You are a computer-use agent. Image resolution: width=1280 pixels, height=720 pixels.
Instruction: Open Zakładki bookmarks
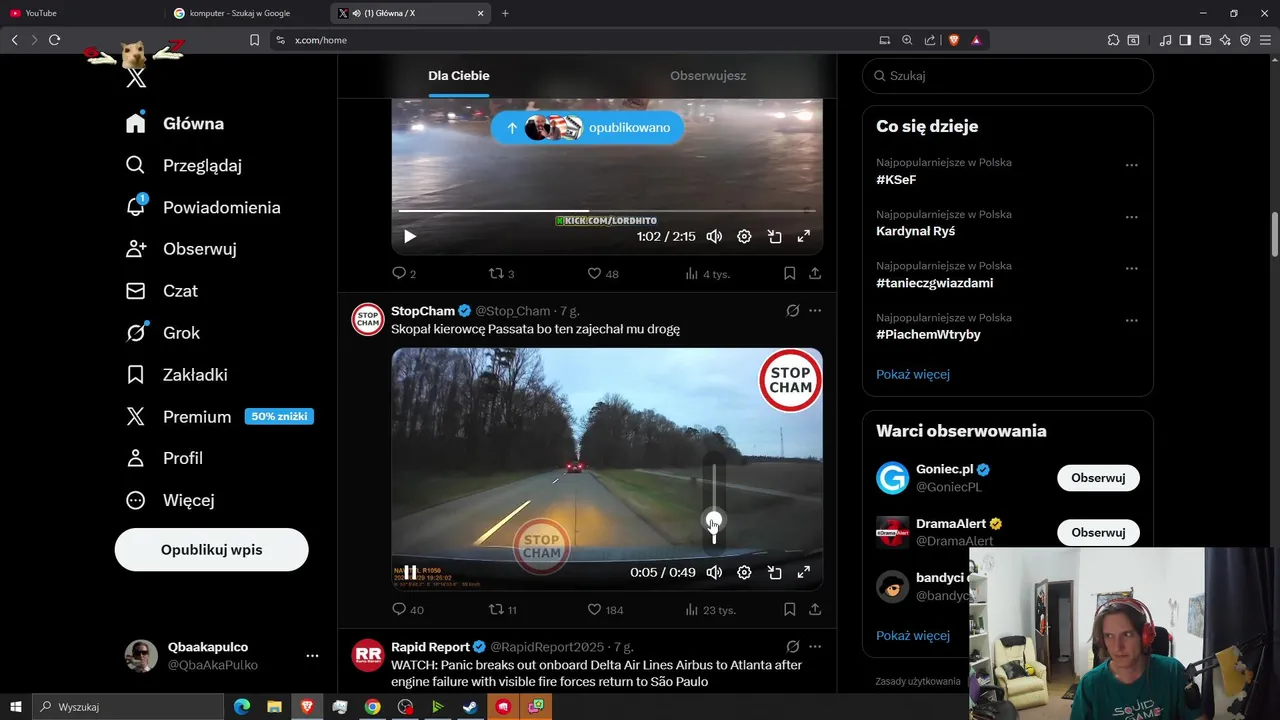pyautogui.click(x=176, y=375)
